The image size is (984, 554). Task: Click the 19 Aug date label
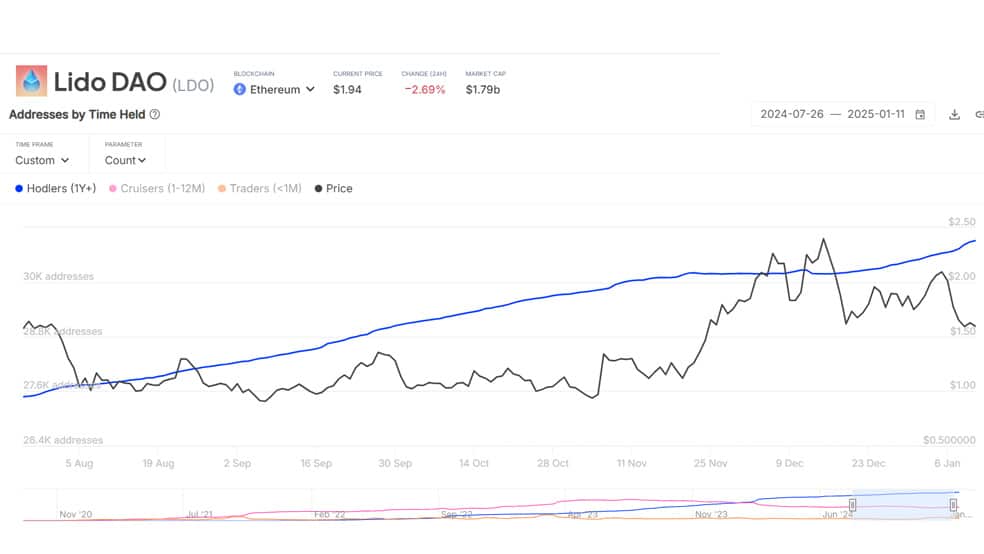158,464
